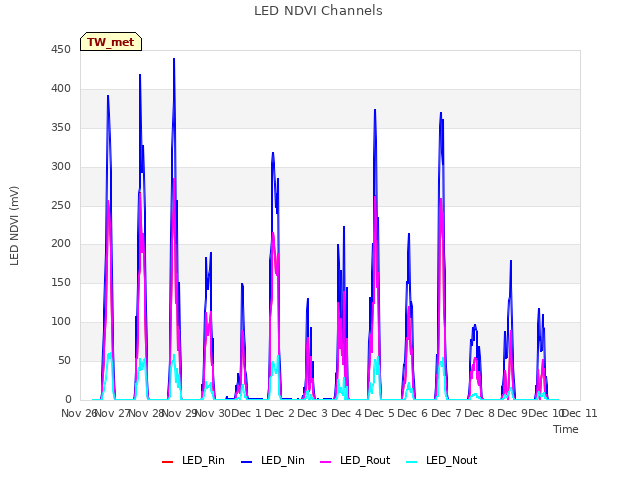Viewport: 640px width, 480px height.
Task: Click the 0 y-axis tick label
Action: click(68, 400)
